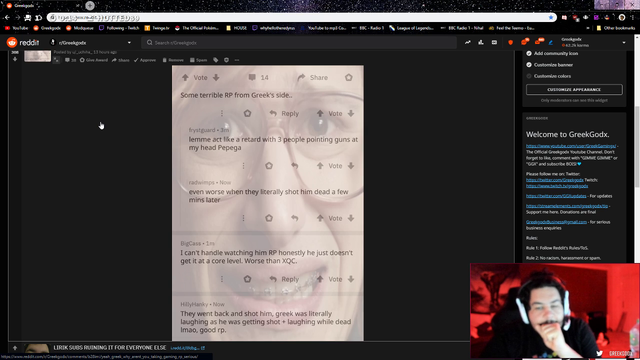
Task: Expand the r/Greekgodx community dropdown
Action: coord(129,42)
